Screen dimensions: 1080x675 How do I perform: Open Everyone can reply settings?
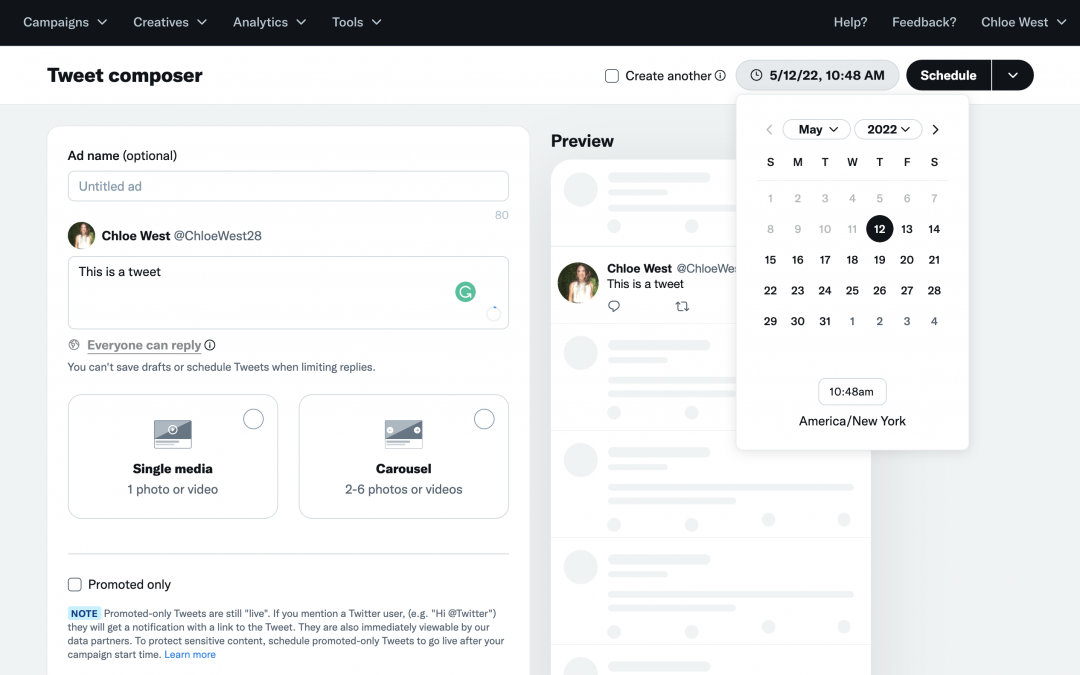point(144,345)
